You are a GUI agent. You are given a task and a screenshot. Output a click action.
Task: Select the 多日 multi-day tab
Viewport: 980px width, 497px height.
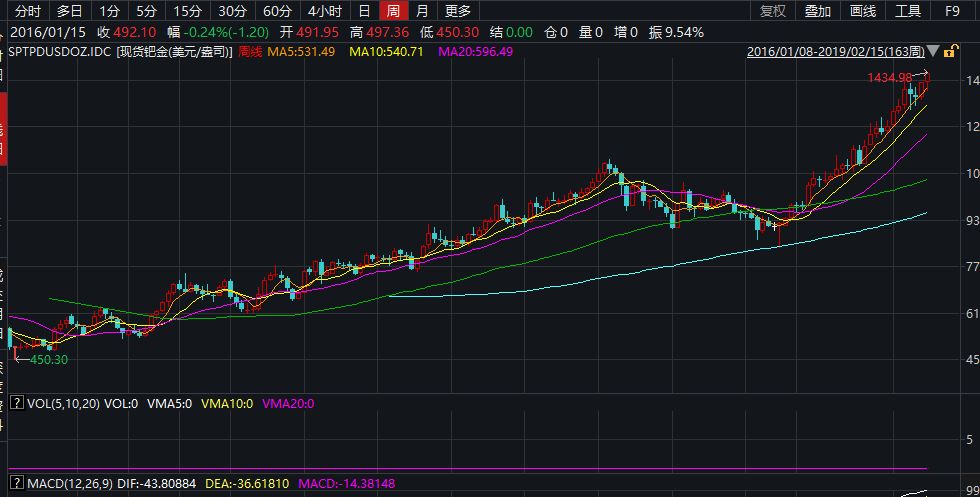[x=69, y=11]
